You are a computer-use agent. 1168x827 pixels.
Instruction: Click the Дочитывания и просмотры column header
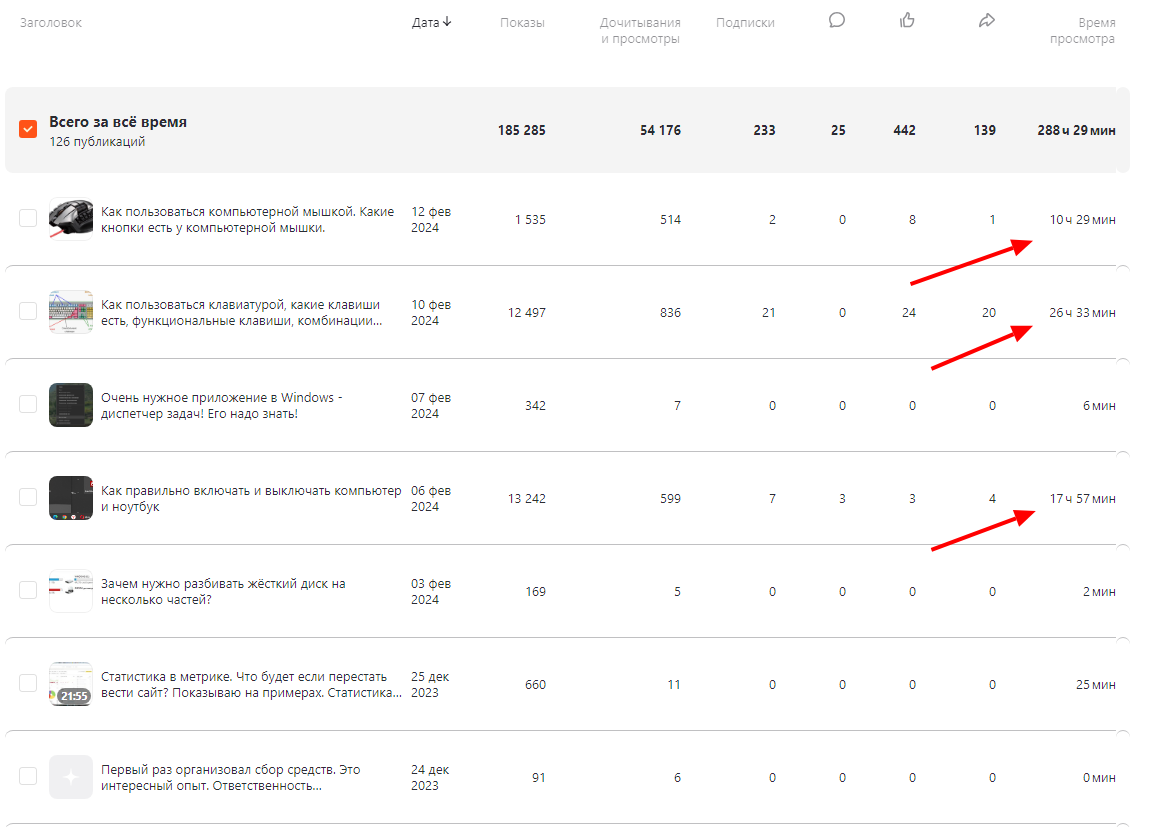click(640, 31)
